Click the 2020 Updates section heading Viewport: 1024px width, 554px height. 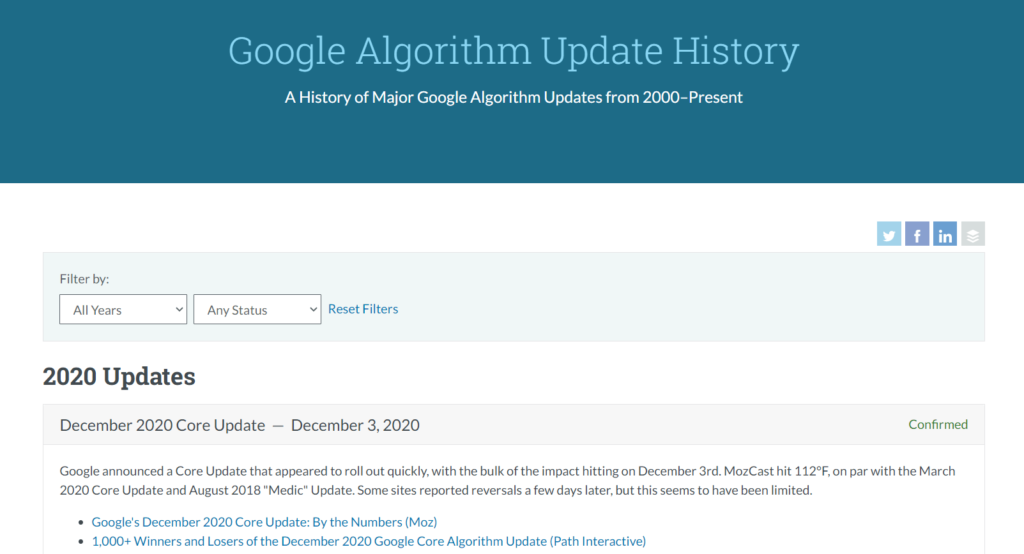click(119, 377)
